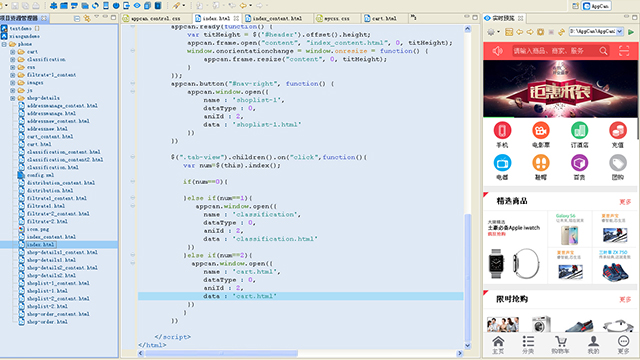
Task: Select the icon.png file in the tree
Action: coord(38,229)
